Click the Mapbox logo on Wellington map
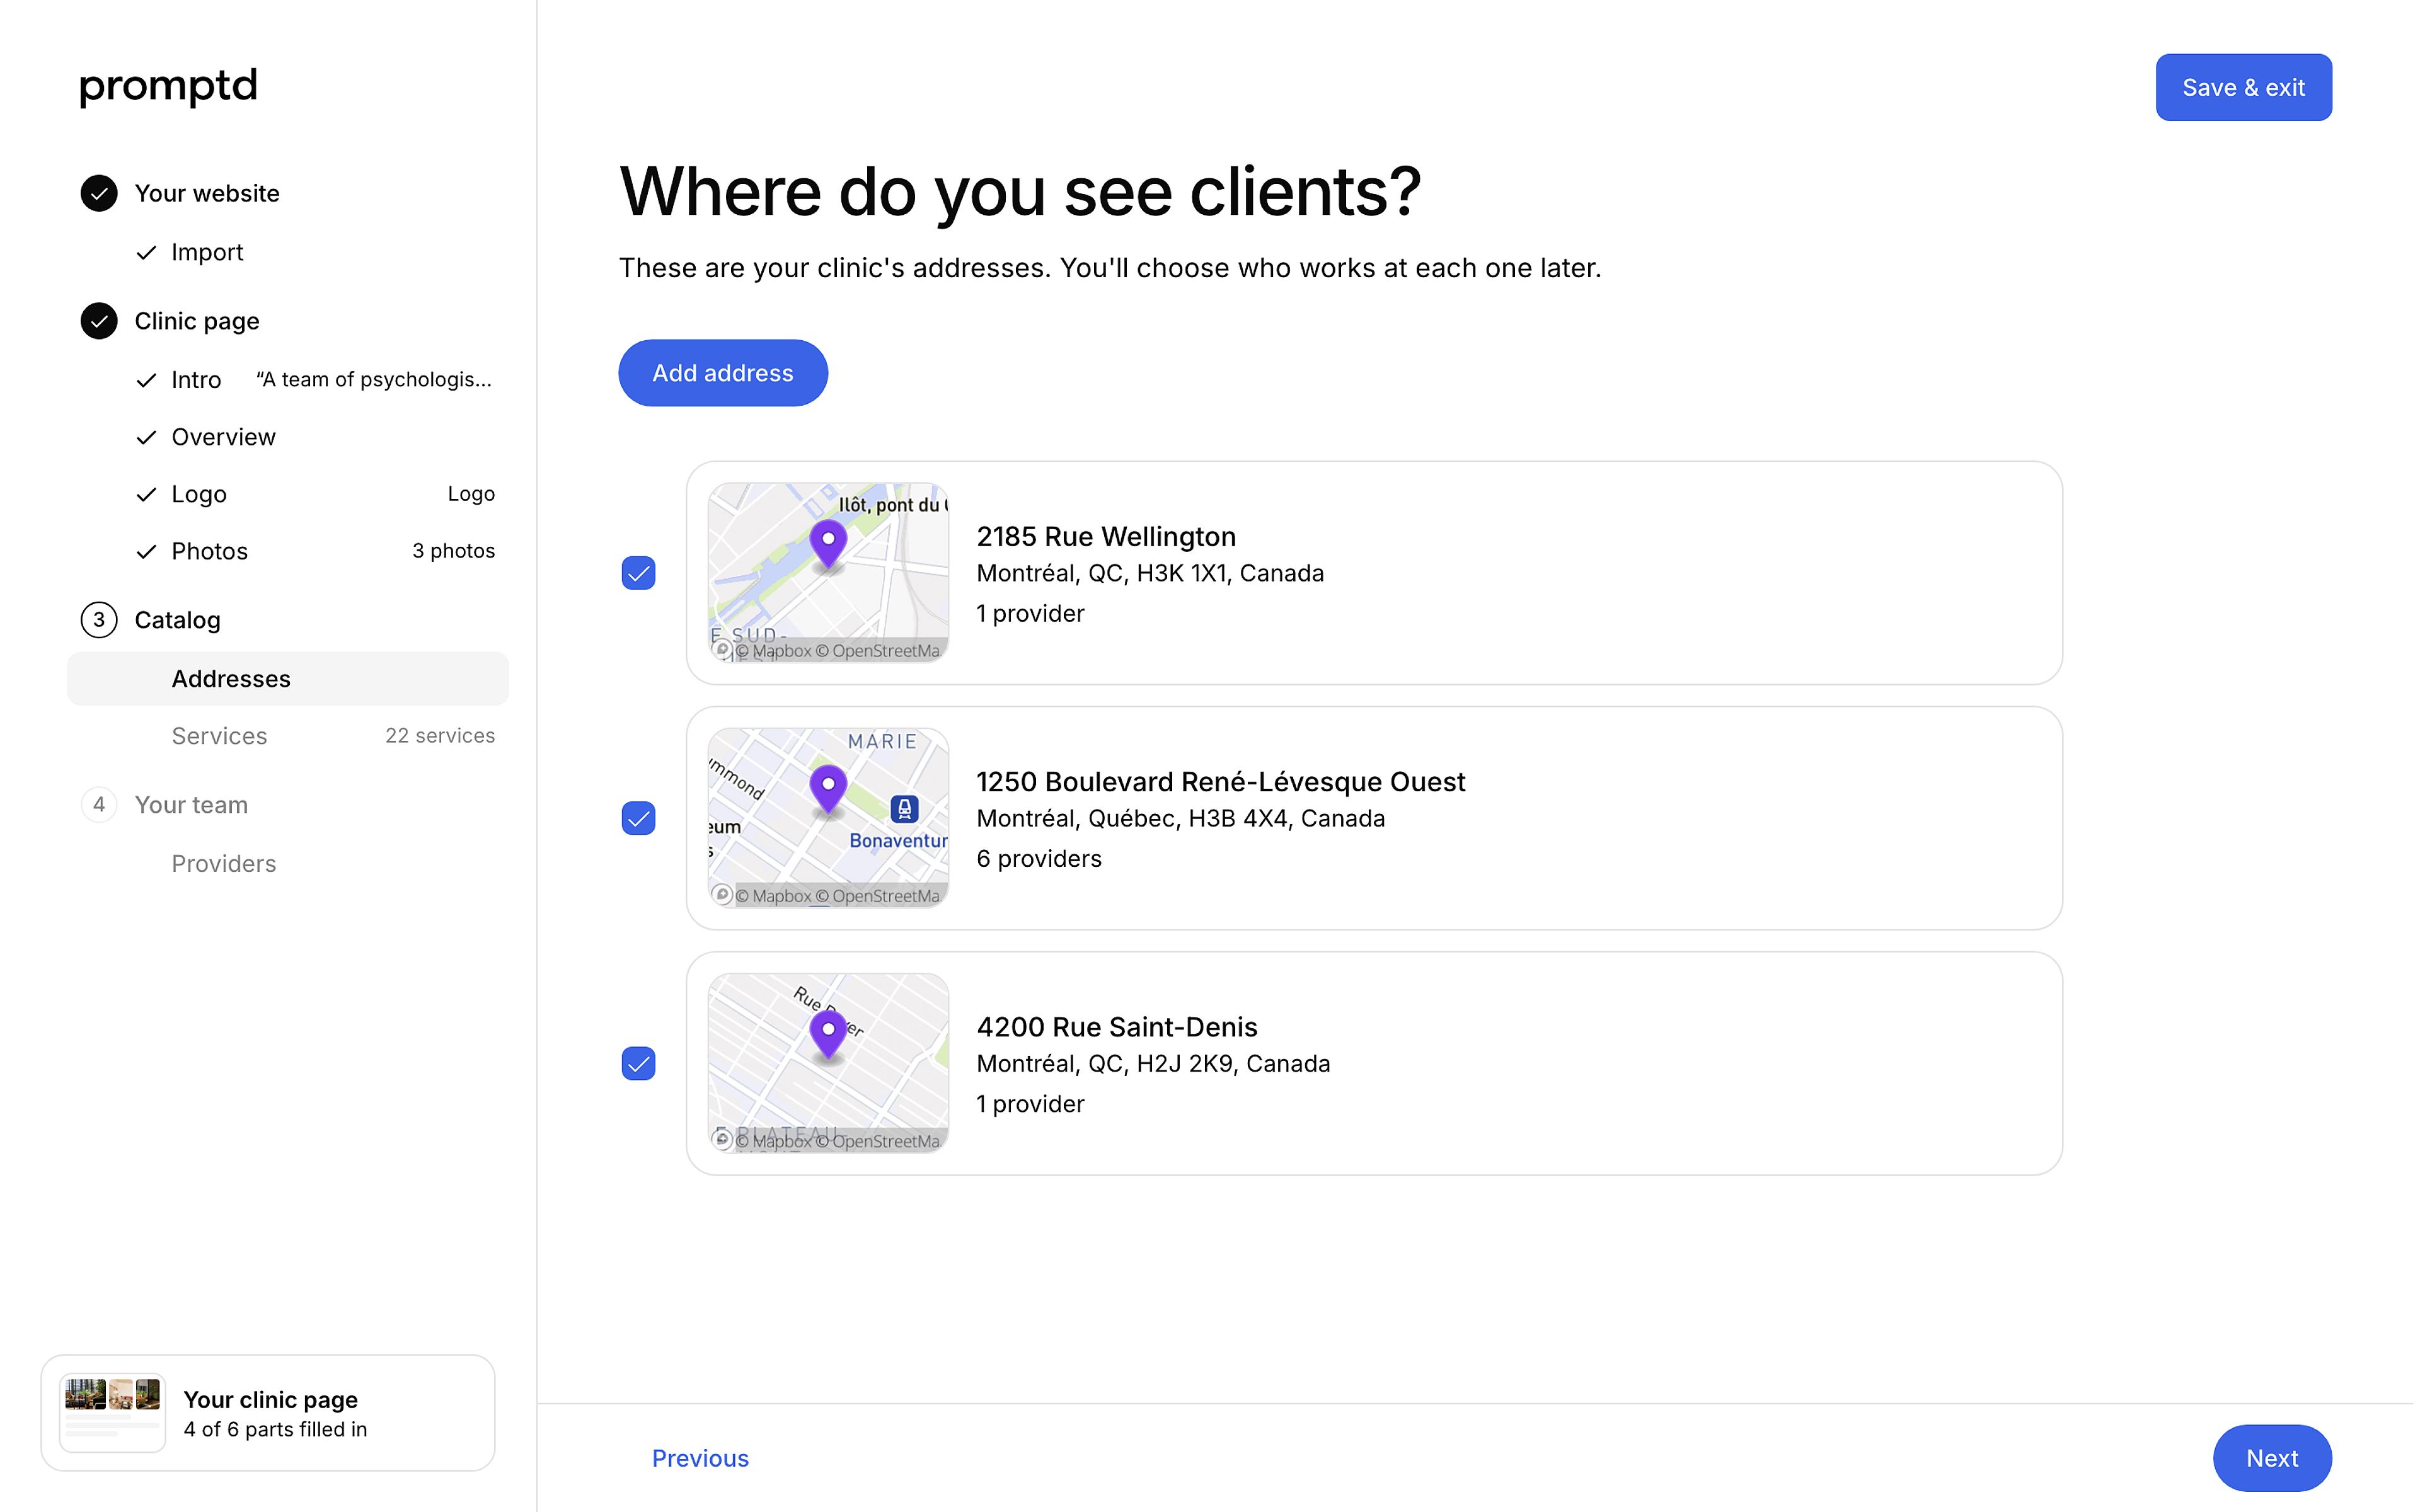This screenshot has height=1512, width=2420. click(722, 650)
